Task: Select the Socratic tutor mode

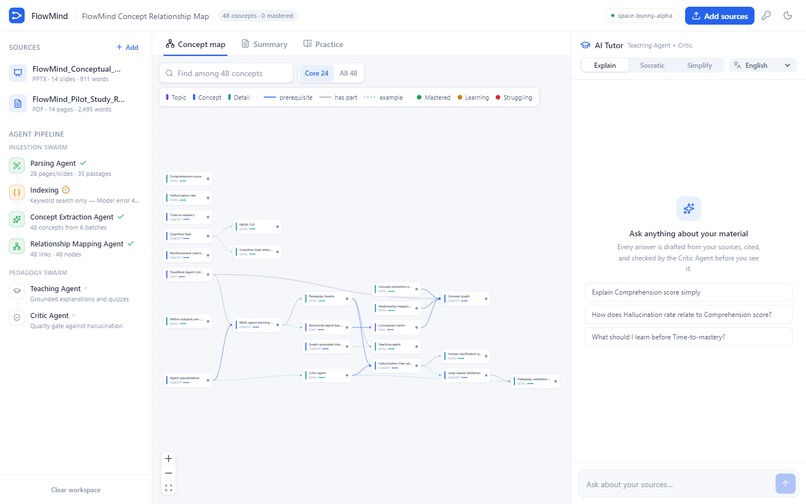Action: pos(652,65)
